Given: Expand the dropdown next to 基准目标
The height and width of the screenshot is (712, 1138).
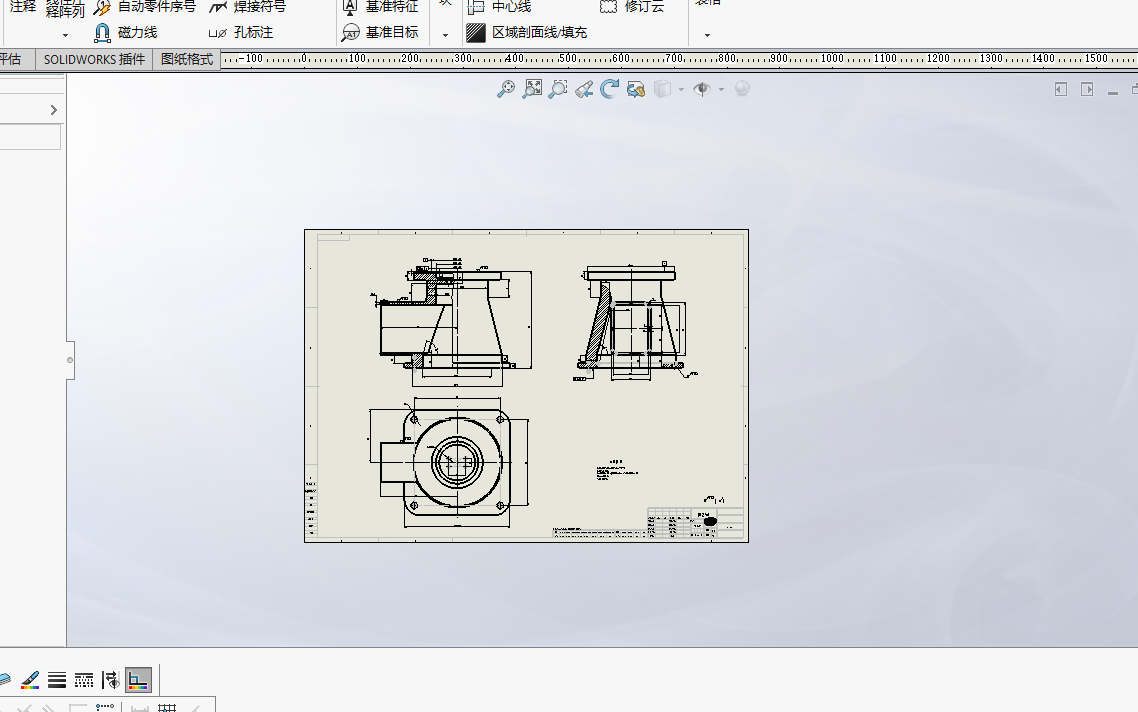Looking at the screenshot, I should 445,35.
